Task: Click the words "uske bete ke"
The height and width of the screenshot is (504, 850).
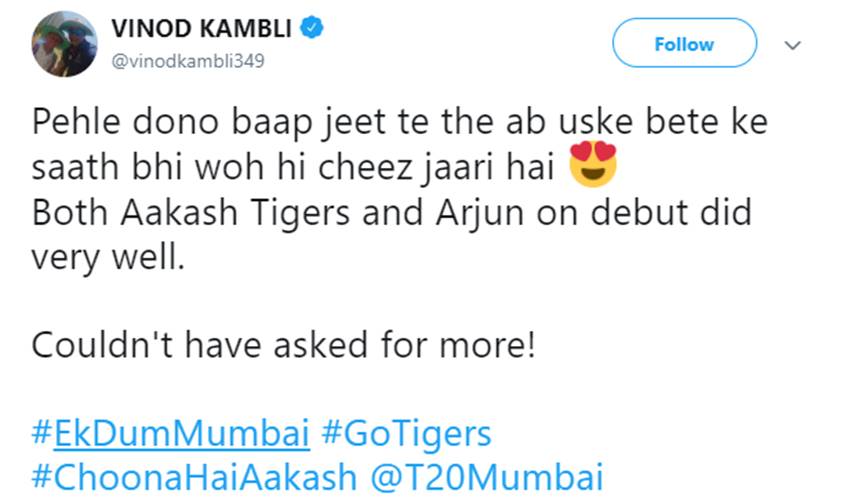Action: 664,121
